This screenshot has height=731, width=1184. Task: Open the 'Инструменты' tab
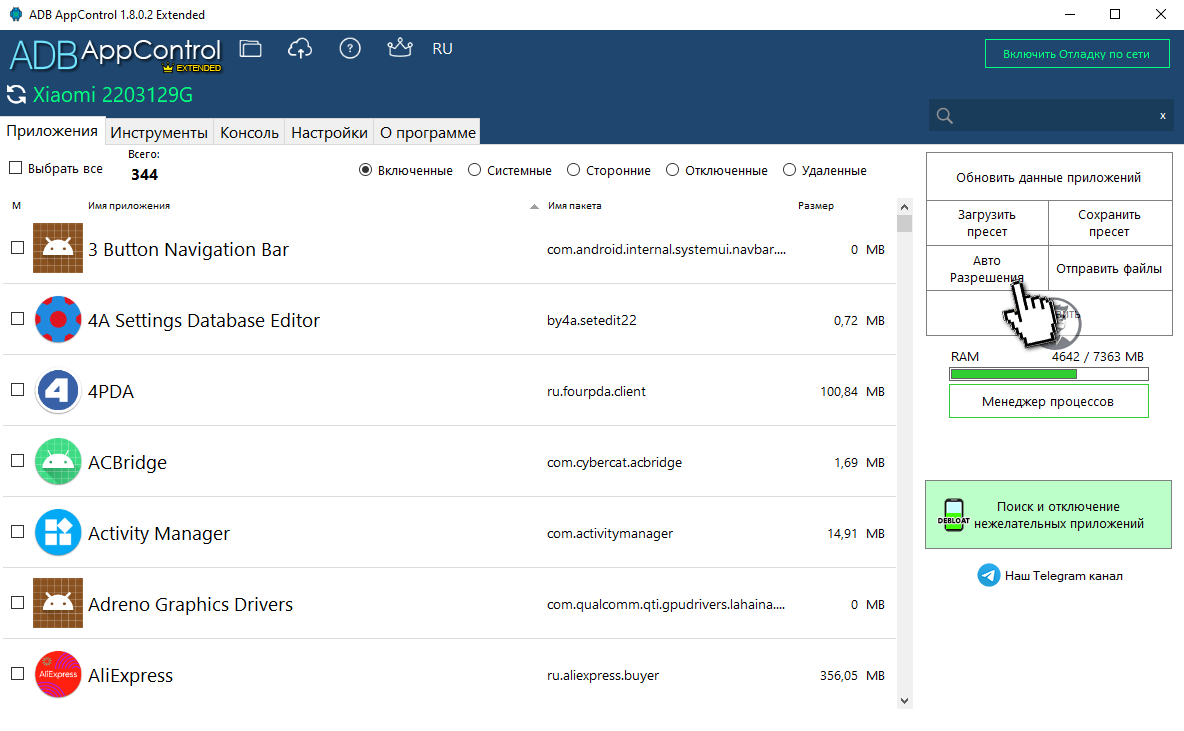pos(159,132)
